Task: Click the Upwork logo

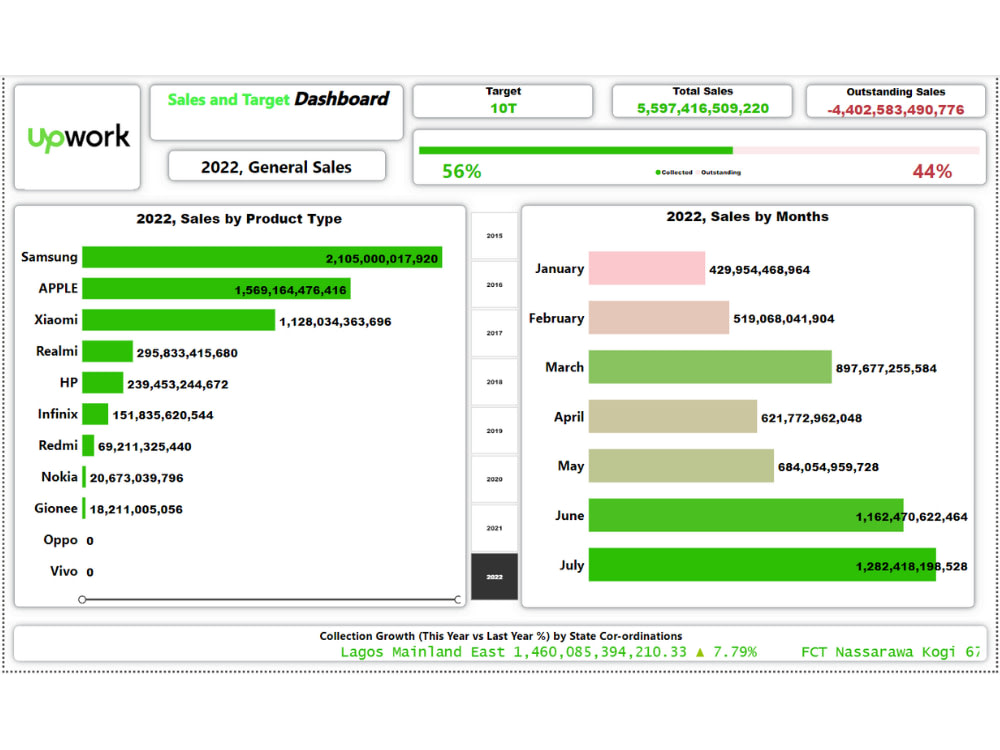Action: pyautogui.click(x=77, y=137)
